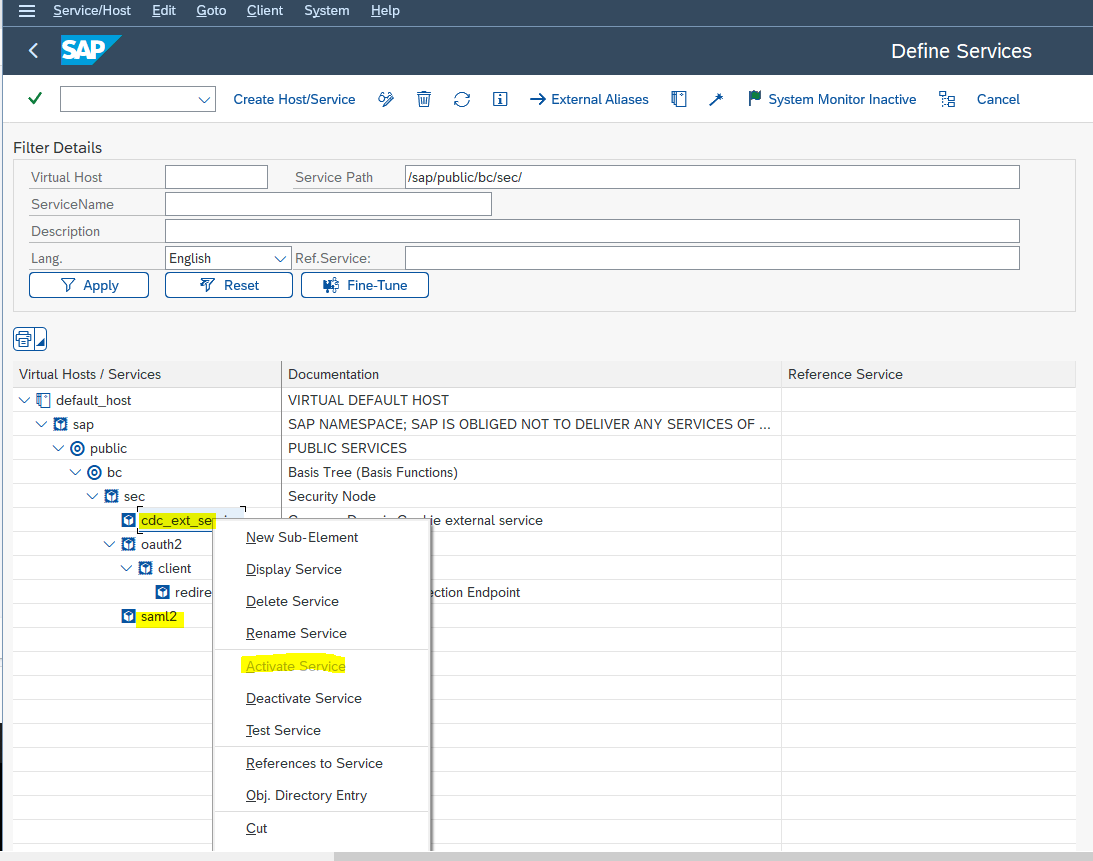Click the green checkmark Enter icon
Viewport: 1093px width, 861px height.
click(35, 98)
